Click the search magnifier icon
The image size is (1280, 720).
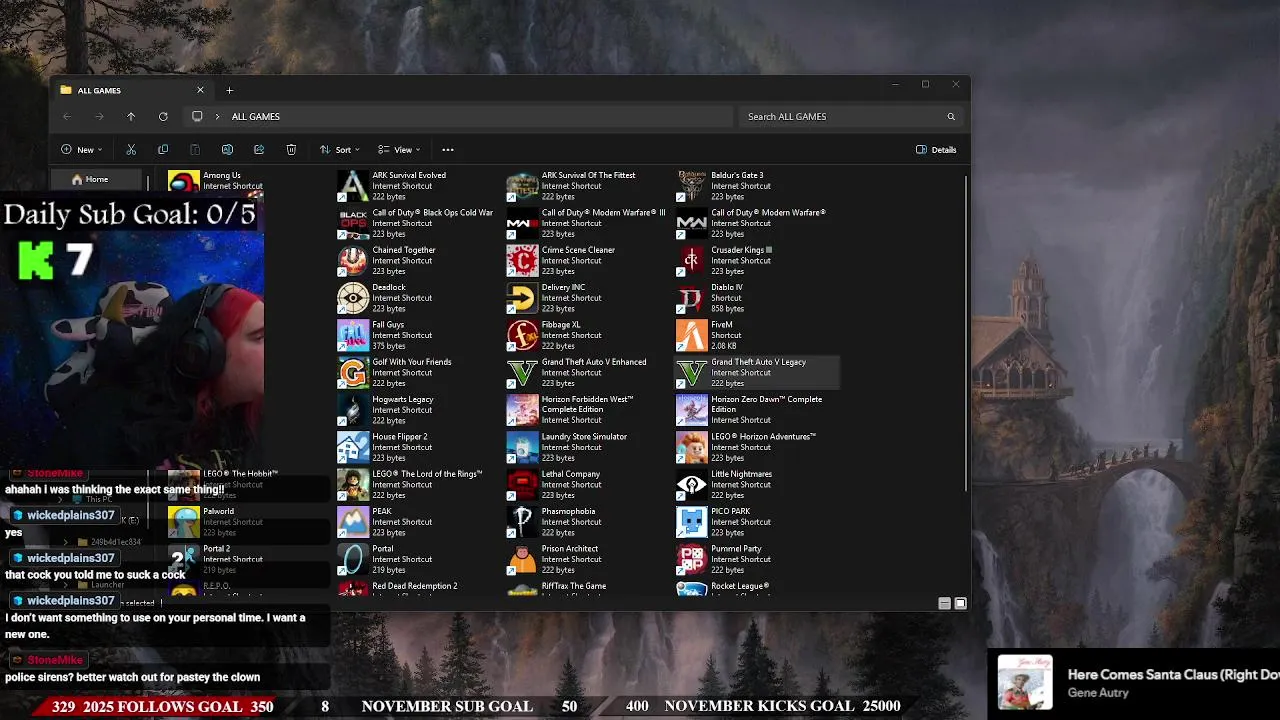[x=951, y=117]
